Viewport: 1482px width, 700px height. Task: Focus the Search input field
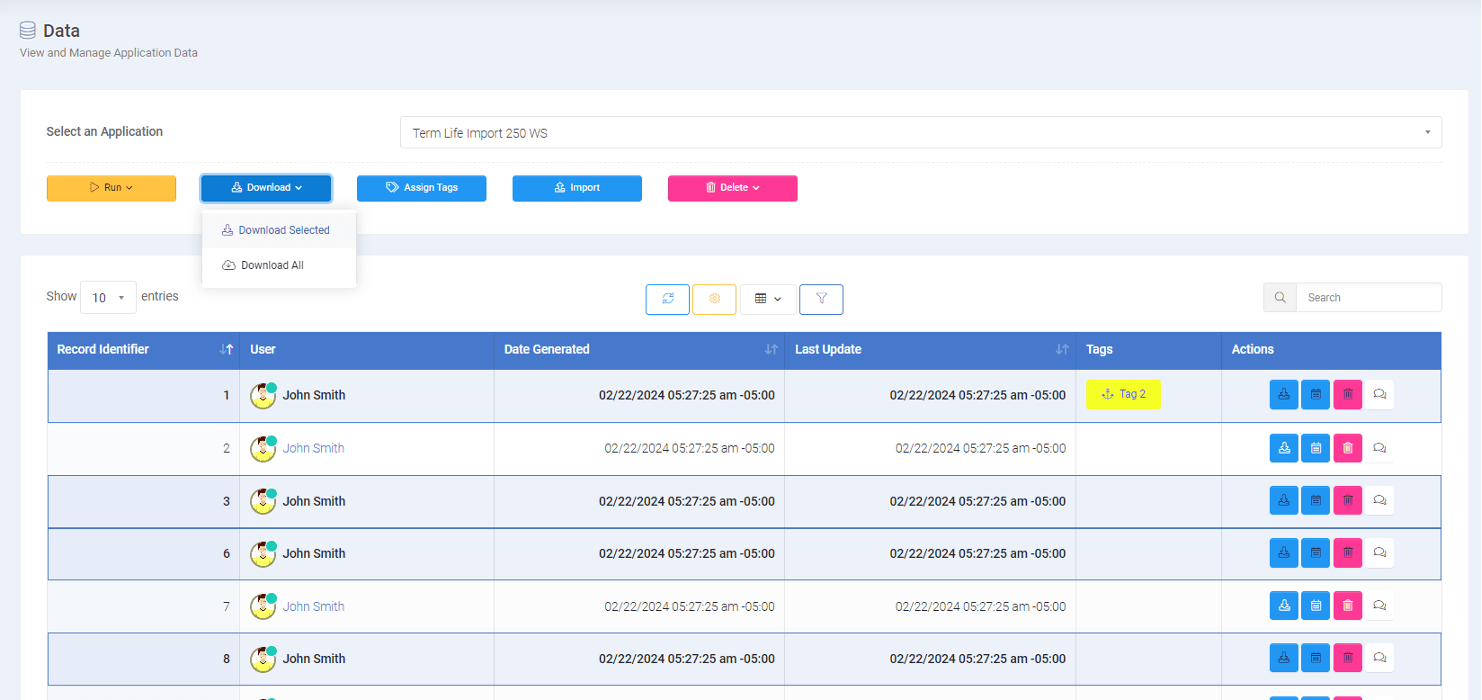coord(1369,297)
